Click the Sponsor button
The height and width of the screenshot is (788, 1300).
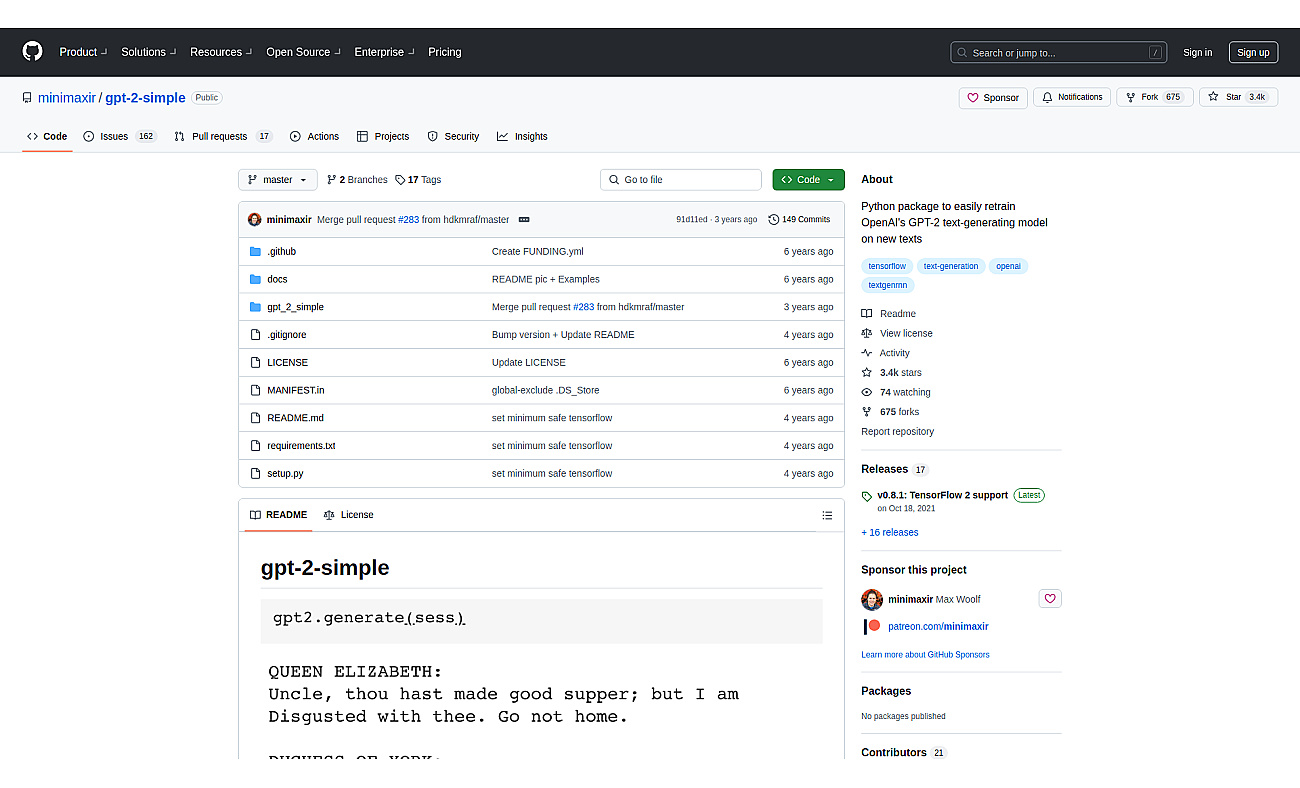click(993, 98)
